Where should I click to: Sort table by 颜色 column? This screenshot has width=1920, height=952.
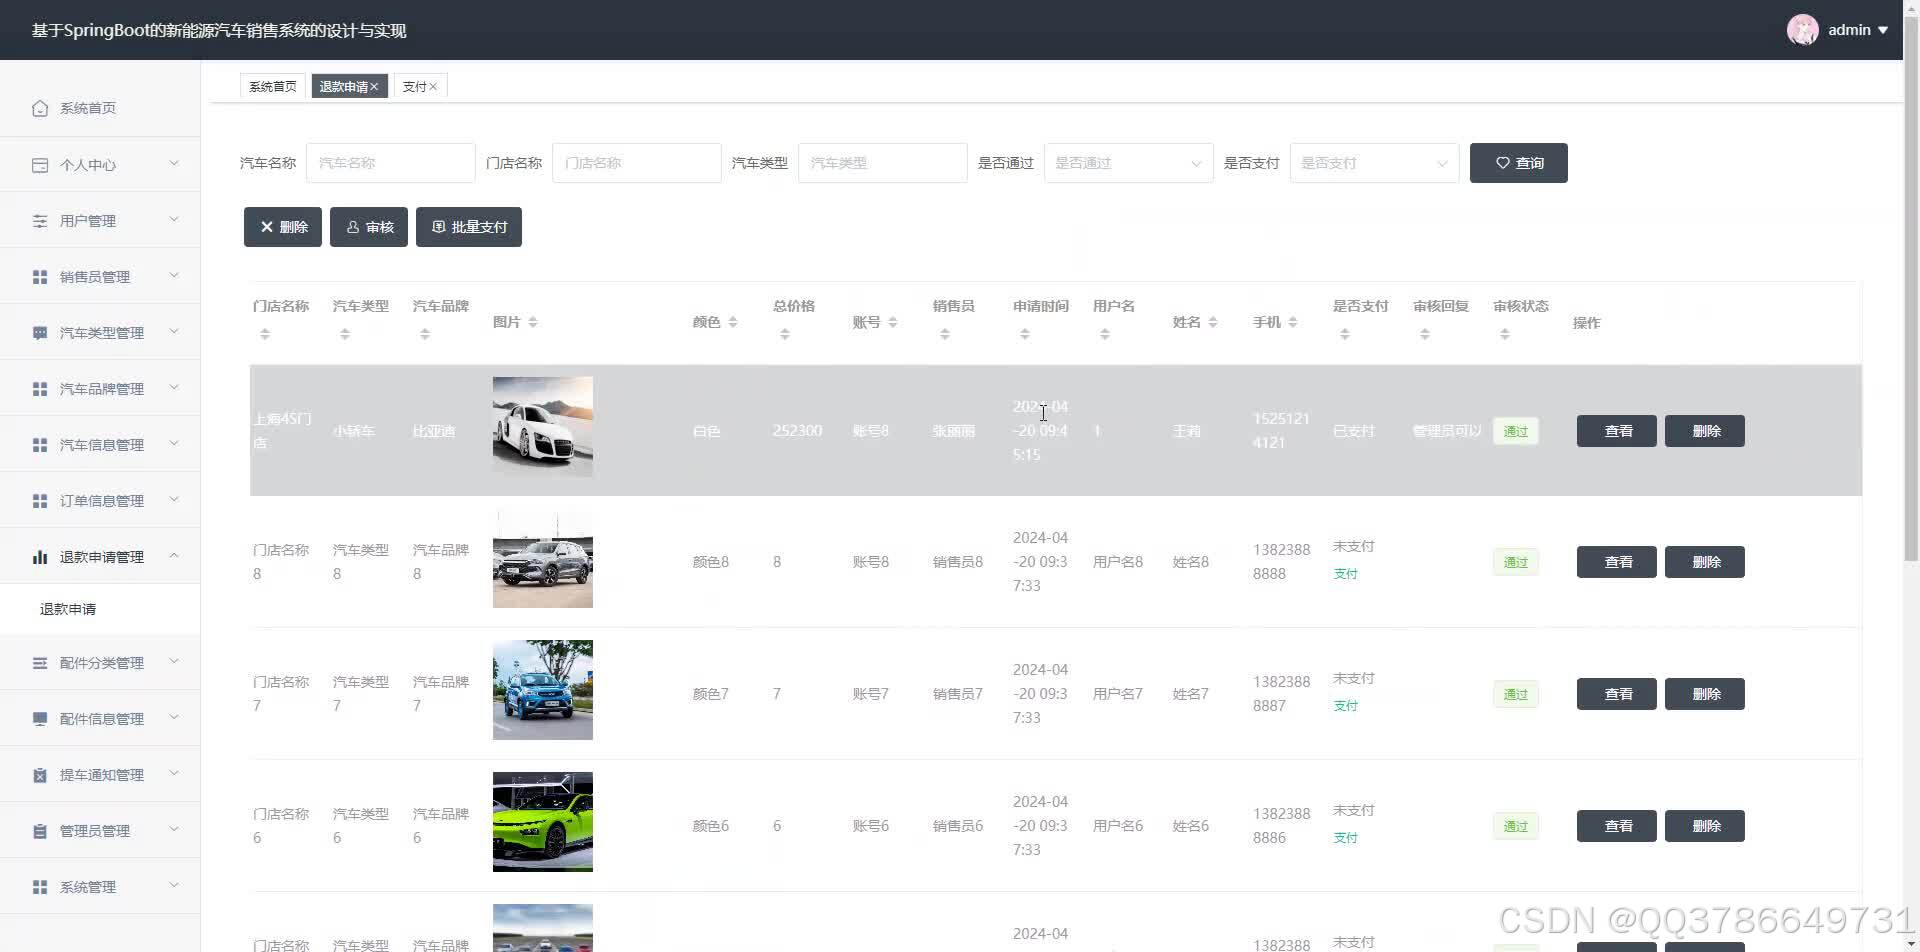tap(733, 322)
